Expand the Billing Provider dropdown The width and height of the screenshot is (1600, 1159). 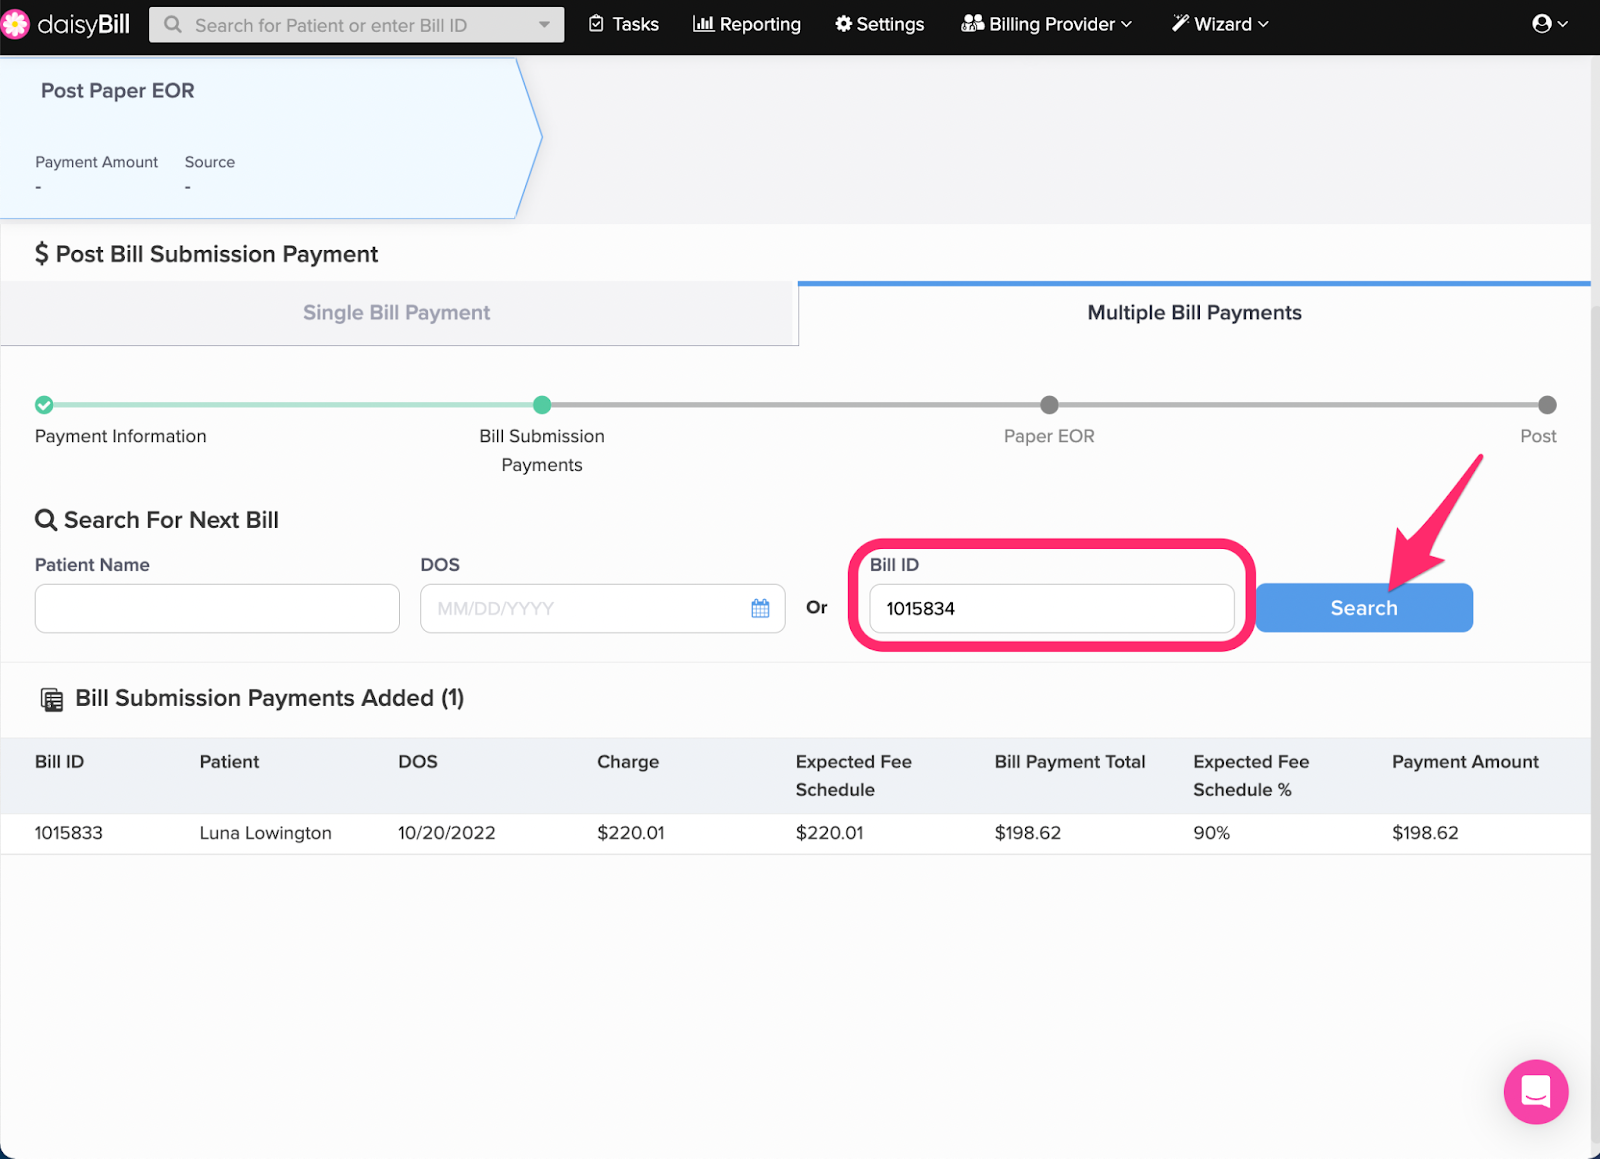1047,24
